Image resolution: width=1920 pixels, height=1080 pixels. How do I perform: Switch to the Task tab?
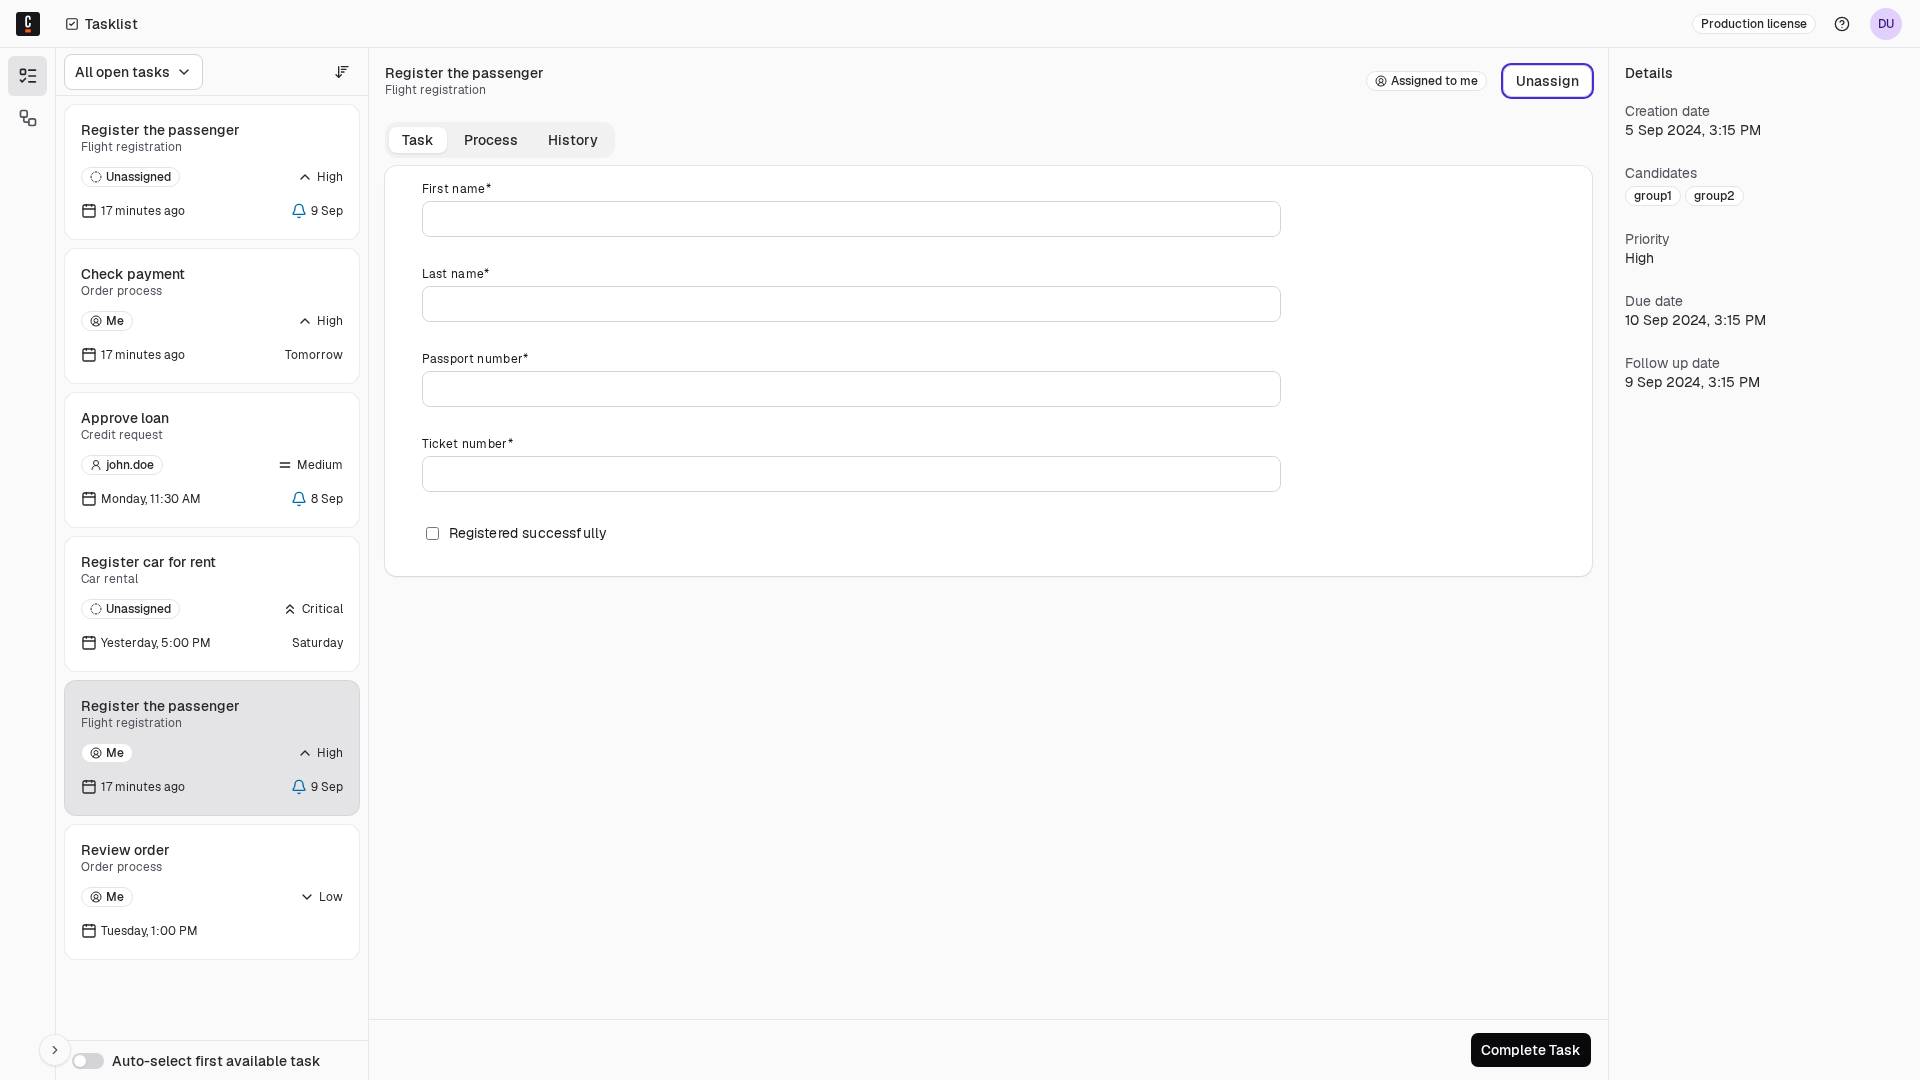(x=417, y=140)
